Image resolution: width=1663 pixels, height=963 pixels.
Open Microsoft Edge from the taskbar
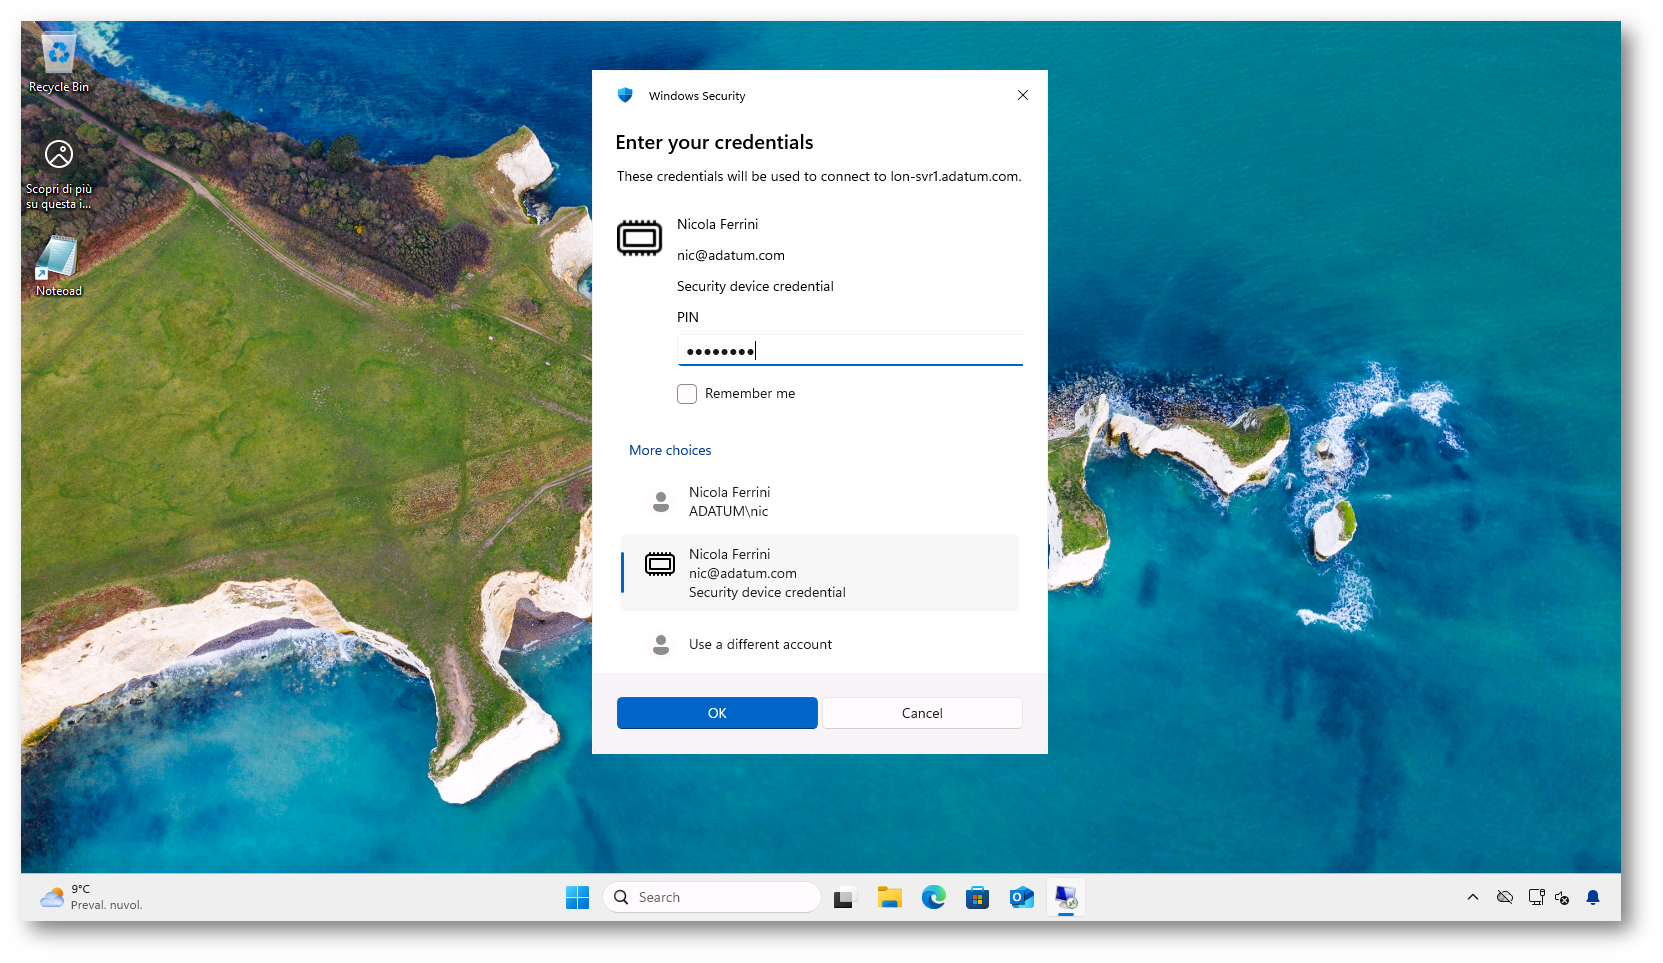(x=933, y=898)
